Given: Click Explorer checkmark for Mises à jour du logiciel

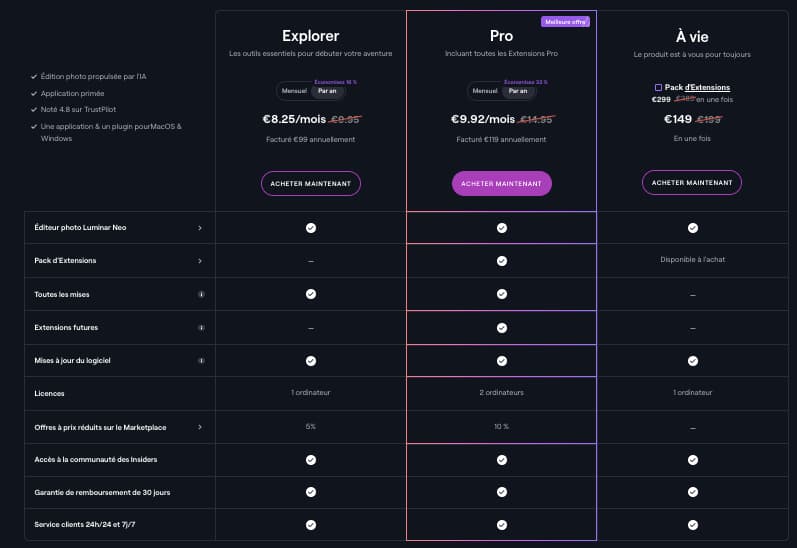Looking at the screenshot, I should tap(311, 361).
